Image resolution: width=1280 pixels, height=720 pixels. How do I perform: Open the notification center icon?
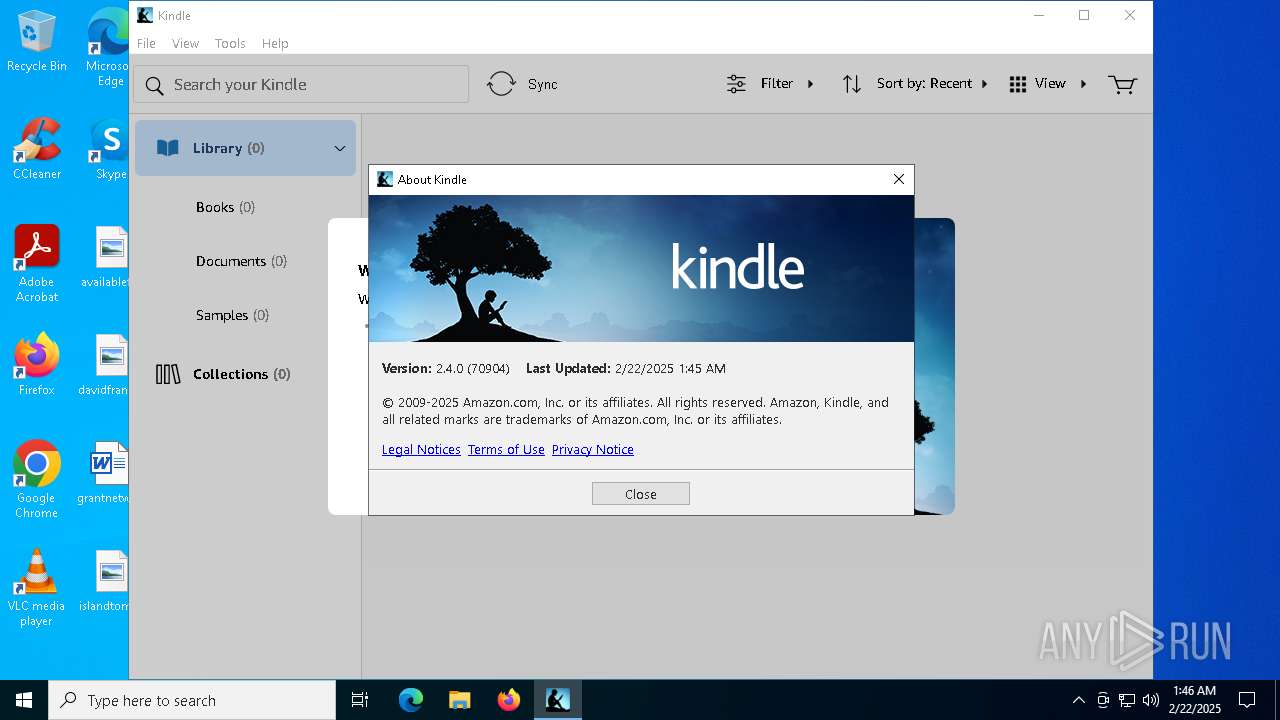(x=1247, y=700)
